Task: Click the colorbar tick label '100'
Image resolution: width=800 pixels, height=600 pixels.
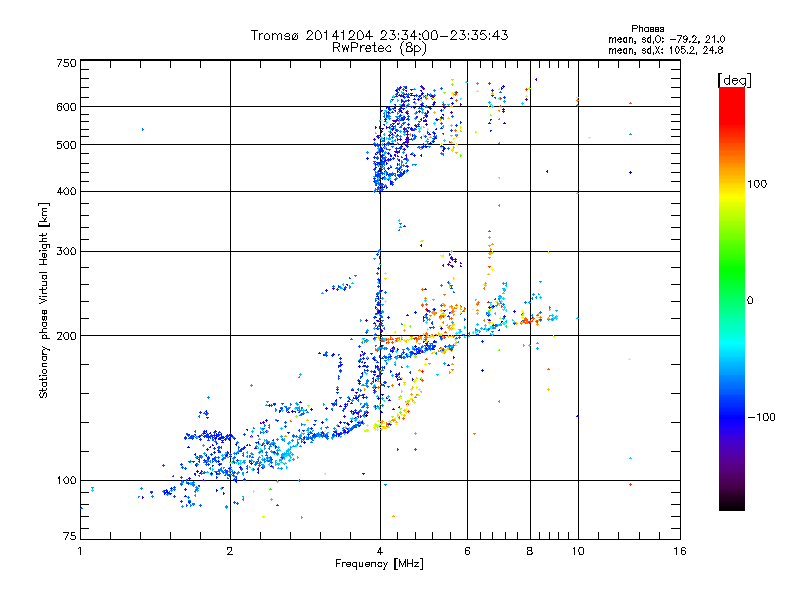Action: 757,184
